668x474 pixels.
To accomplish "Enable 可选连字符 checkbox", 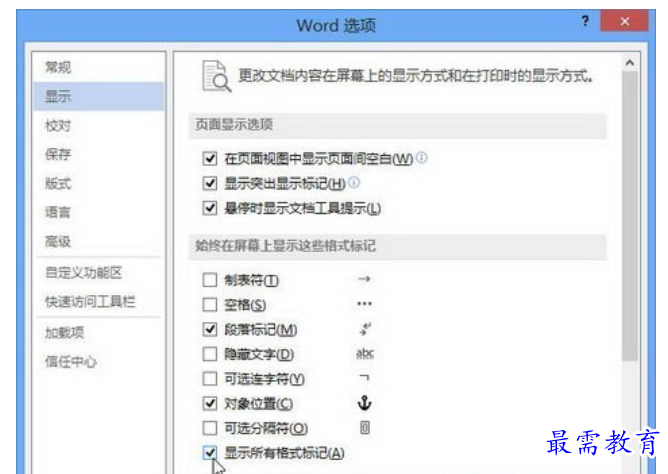I will click(210, 379).
